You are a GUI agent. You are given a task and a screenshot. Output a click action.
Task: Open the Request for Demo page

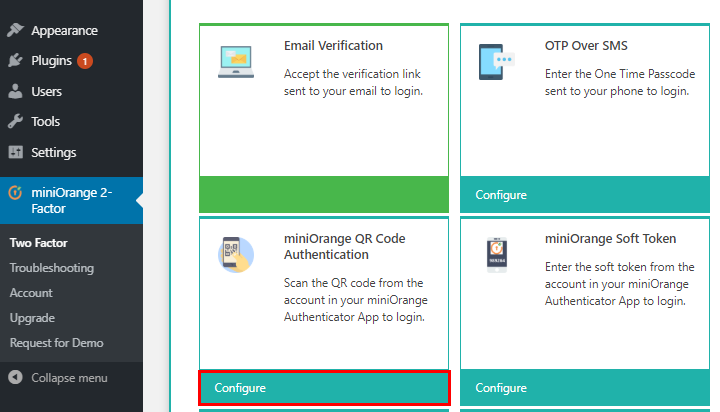pyautogui.click(x=56, y=343)
